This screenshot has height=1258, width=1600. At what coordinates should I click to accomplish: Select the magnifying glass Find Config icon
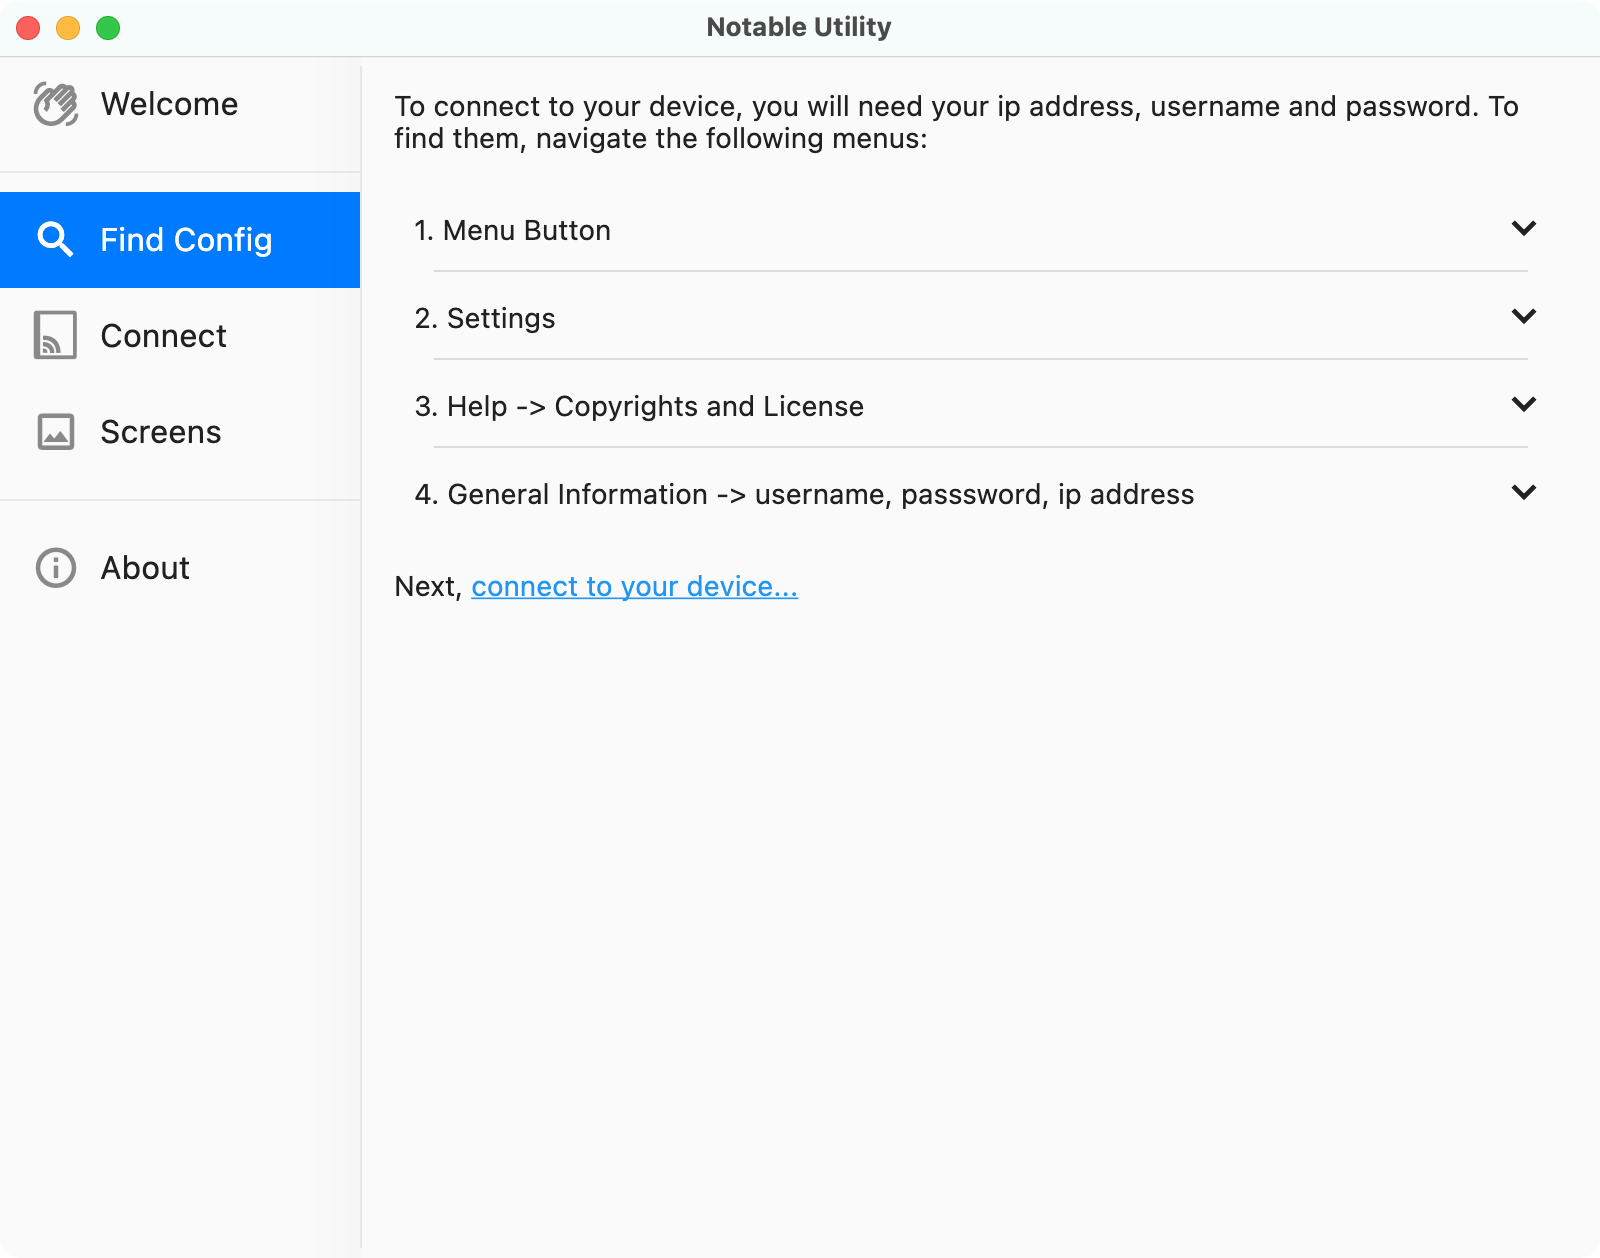[x=56, y=239]
